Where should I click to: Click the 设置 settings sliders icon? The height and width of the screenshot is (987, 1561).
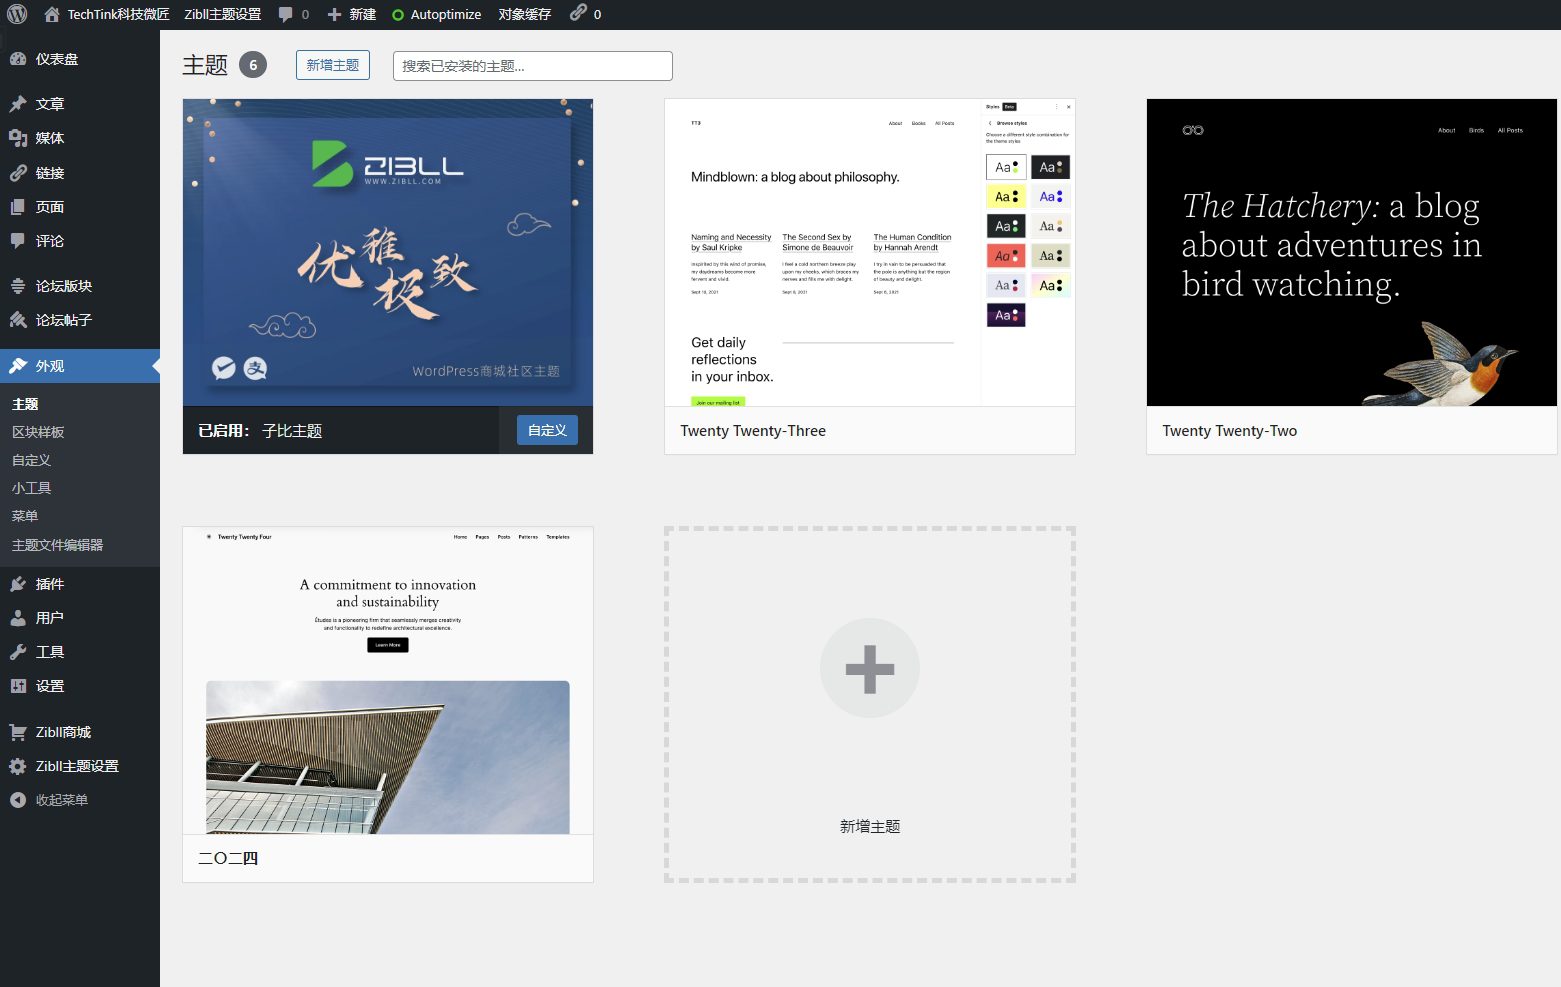18,686
